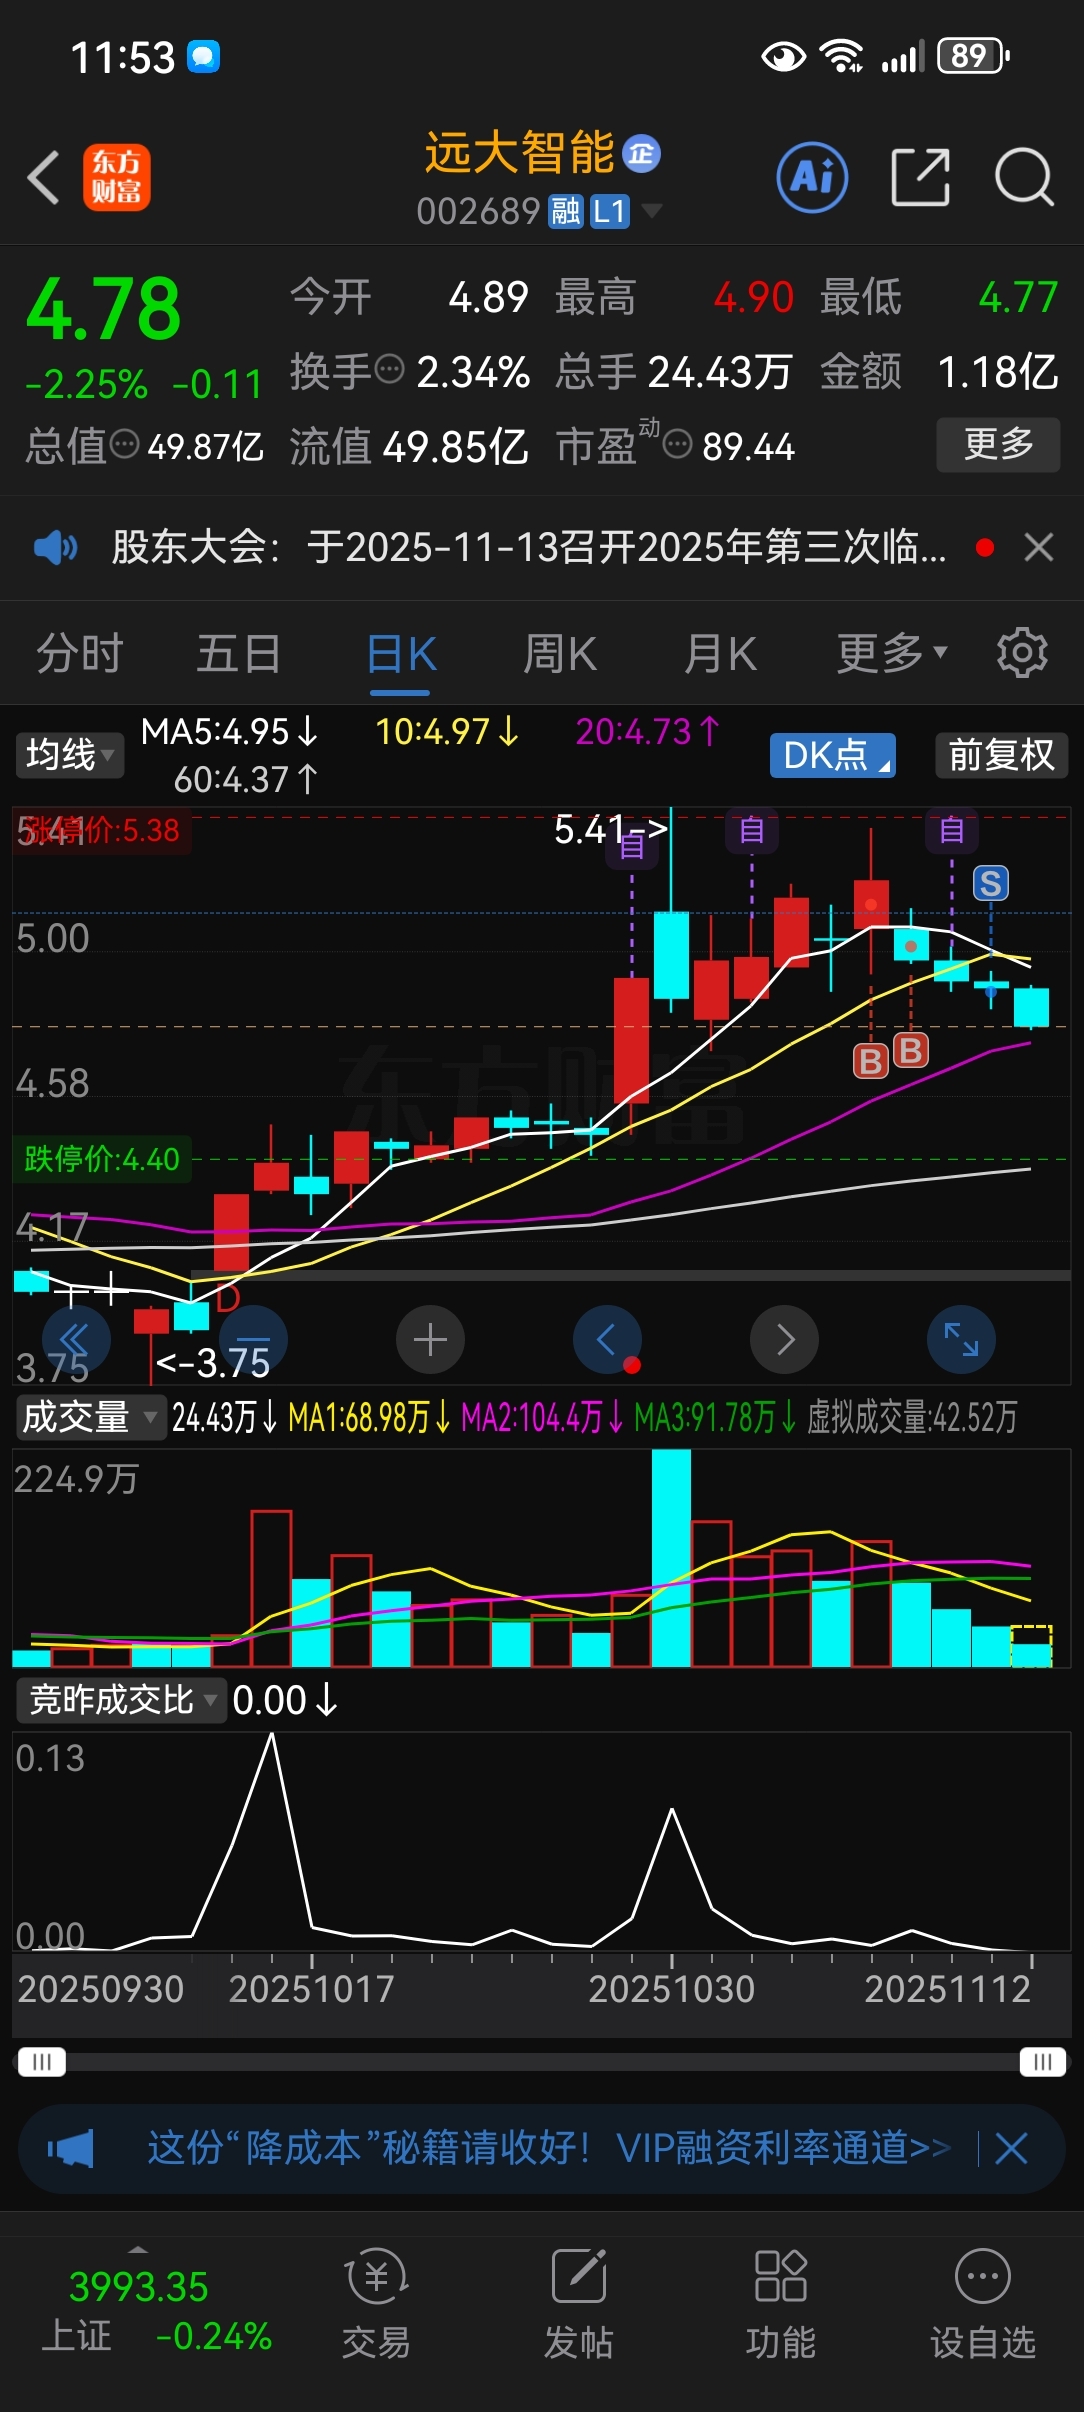Select the 日K tab

pos(401,656)
